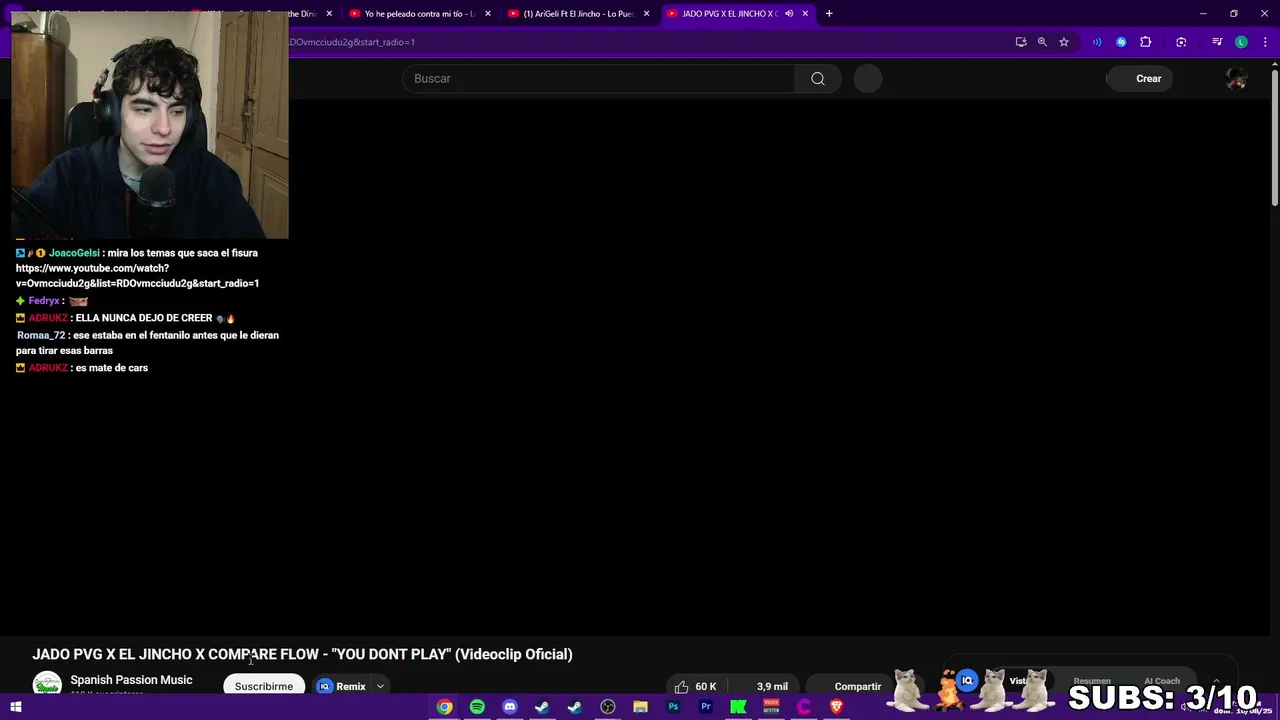Image resolution: width=1280 pixels, height=720 pixels.
Task: Open Discord from the taskbar
Action: [x=510, y=707]
